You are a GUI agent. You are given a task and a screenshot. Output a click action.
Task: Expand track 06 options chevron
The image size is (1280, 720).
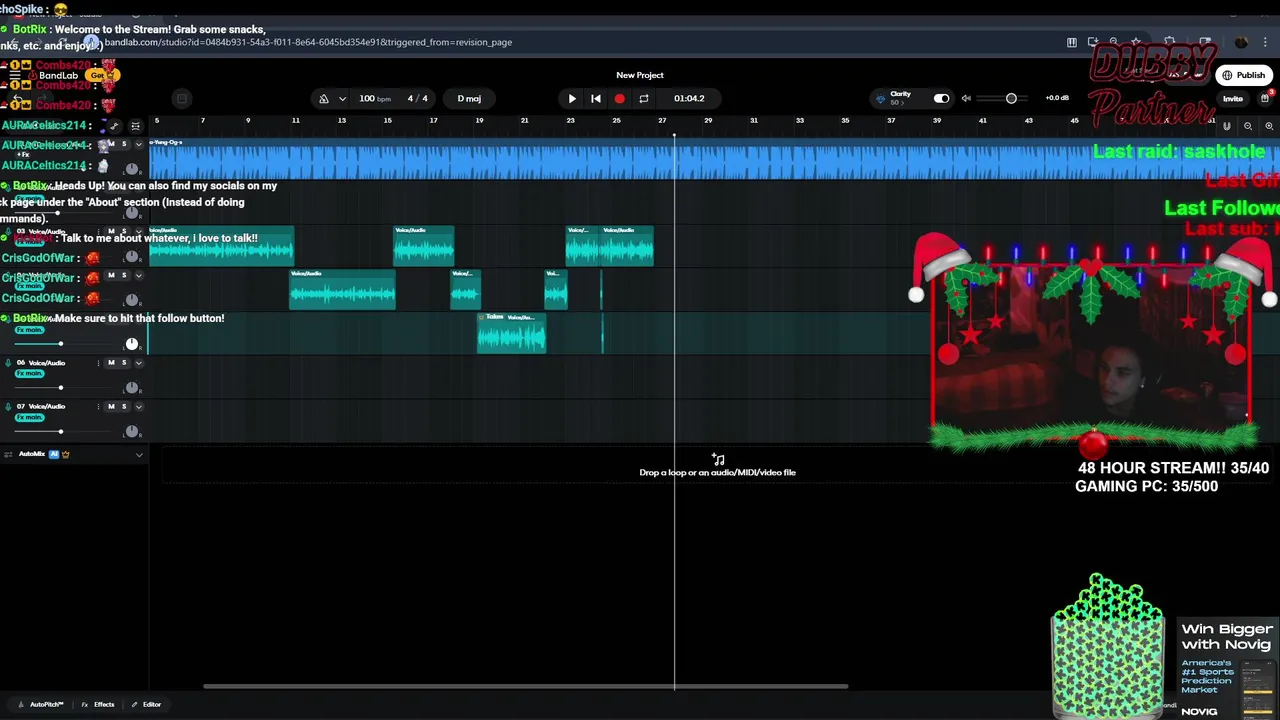[139, 363]
